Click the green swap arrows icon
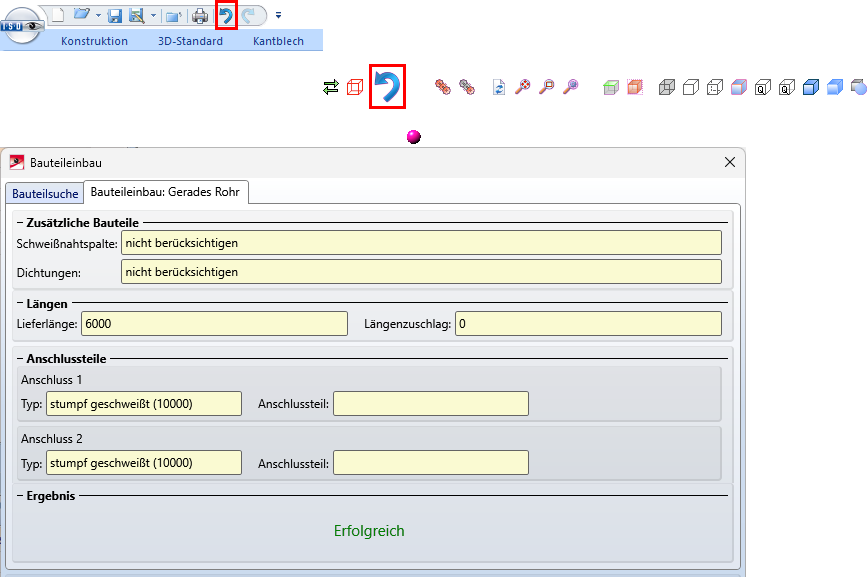Viewport: 867px width, 577px height. pos(331,87)
